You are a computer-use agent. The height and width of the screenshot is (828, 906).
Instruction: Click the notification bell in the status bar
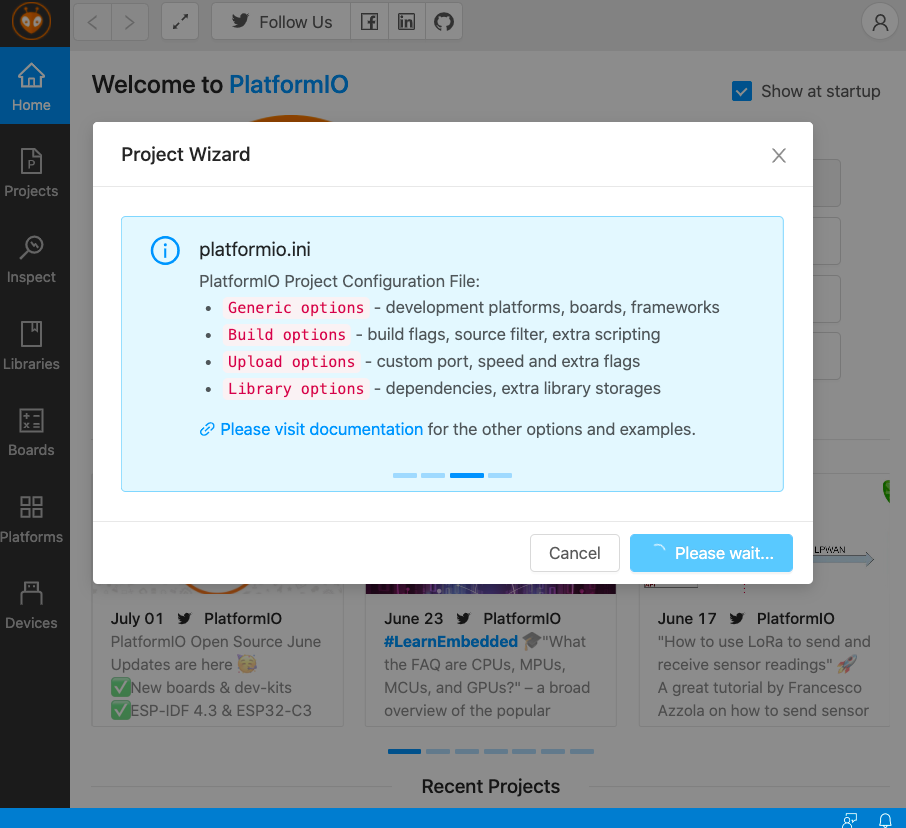tap(884, 819)
